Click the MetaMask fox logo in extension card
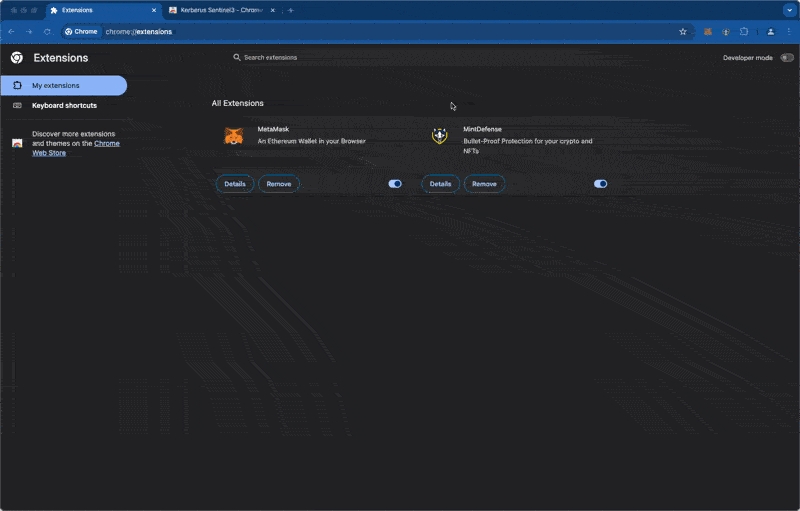This screenshot has width=800, height=511. [x=233, y=136]
